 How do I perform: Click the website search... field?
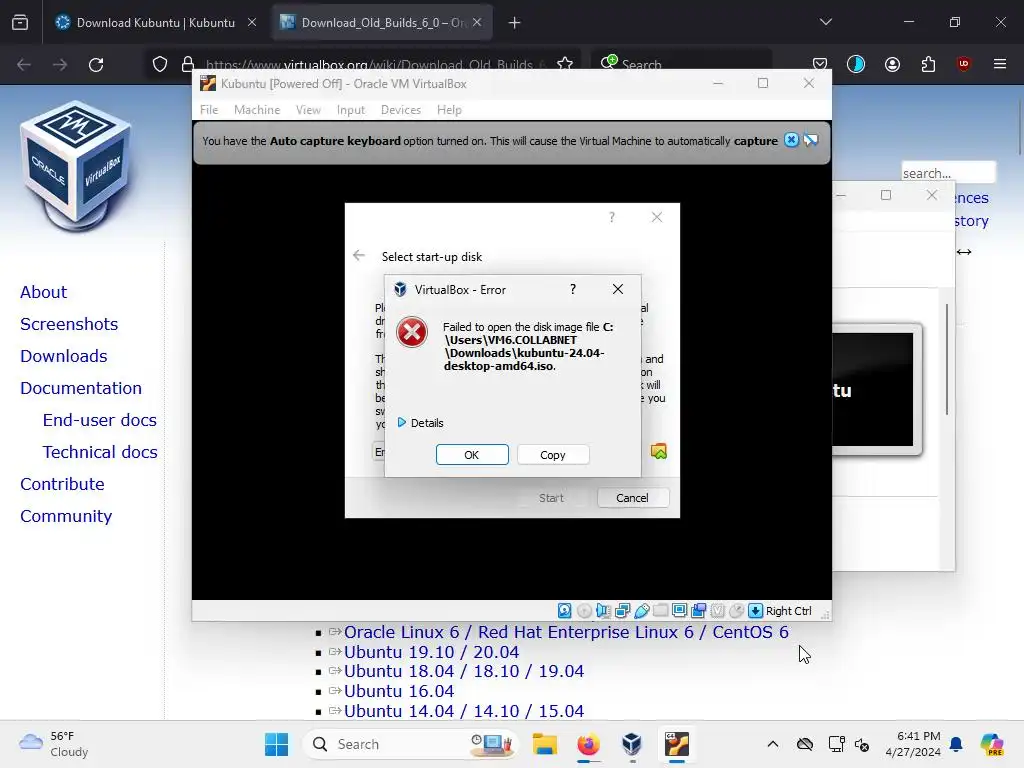coord(948,173)
